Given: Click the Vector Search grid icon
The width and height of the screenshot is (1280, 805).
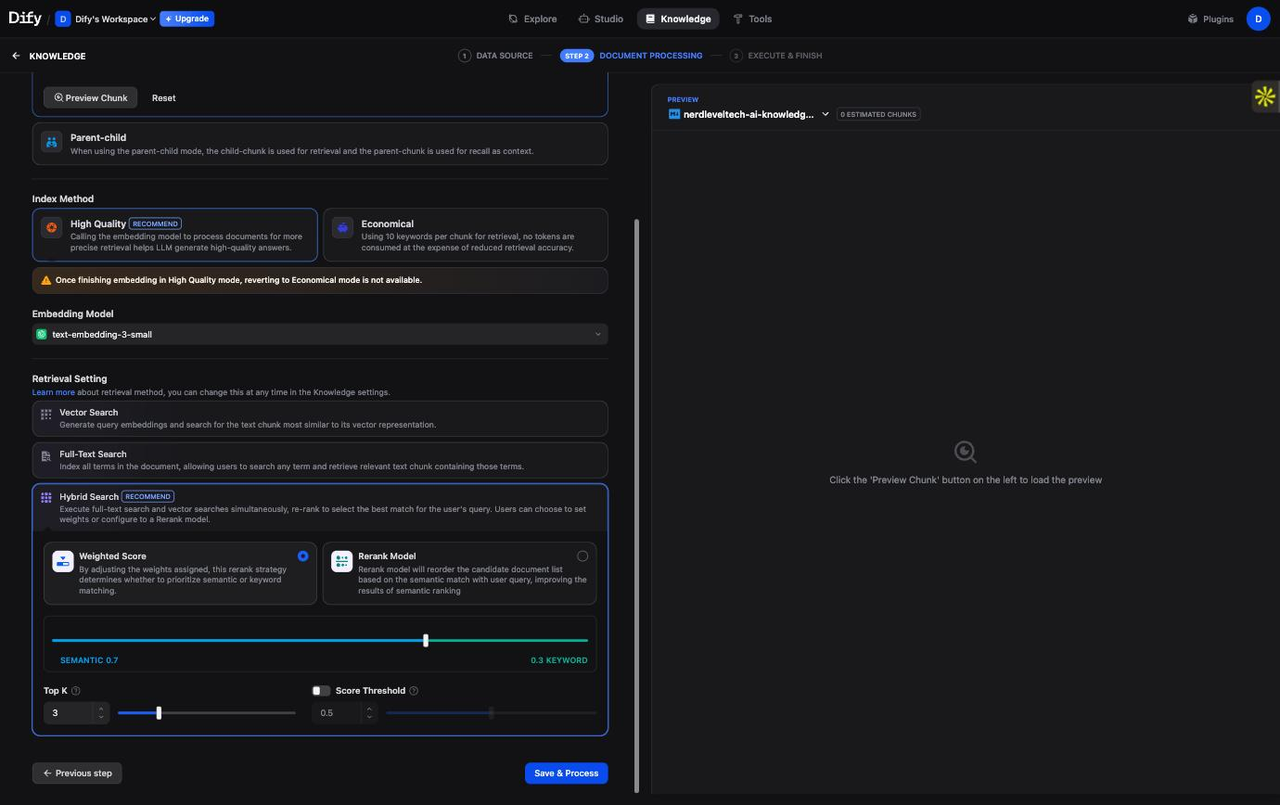Looking at the screenshot, I should coord(46,414).
